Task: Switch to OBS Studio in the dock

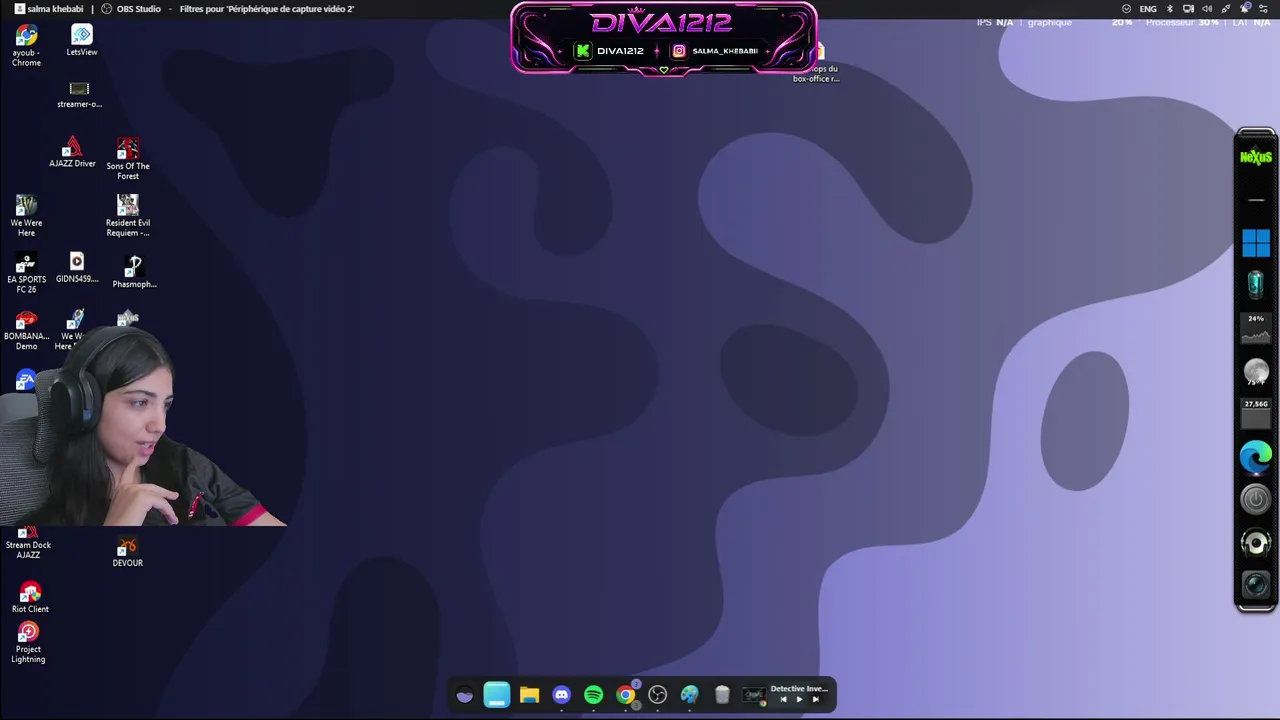Action: click(657, 695)
